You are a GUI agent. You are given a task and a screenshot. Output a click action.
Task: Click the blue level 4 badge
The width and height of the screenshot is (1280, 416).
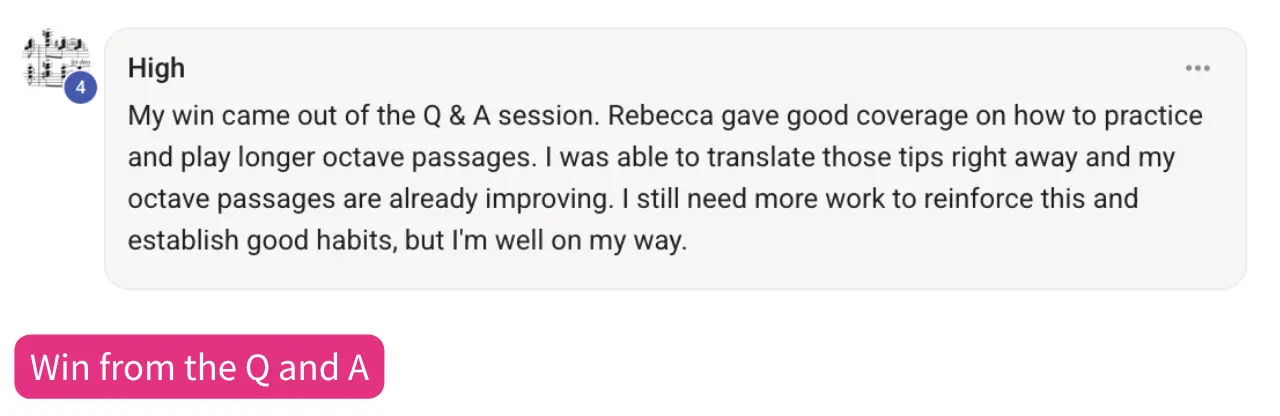(80, 88)
